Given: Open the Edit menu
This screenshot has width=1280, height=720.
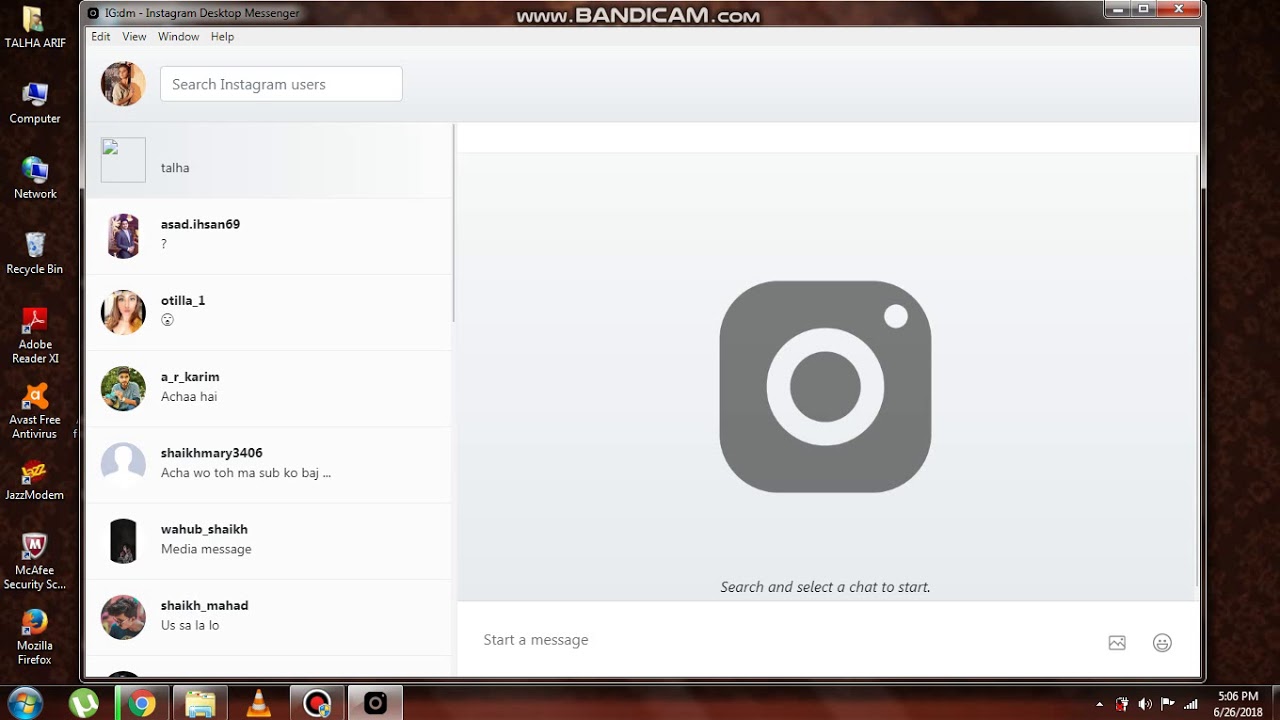Looking at the screenshot, I should point(101,37).
